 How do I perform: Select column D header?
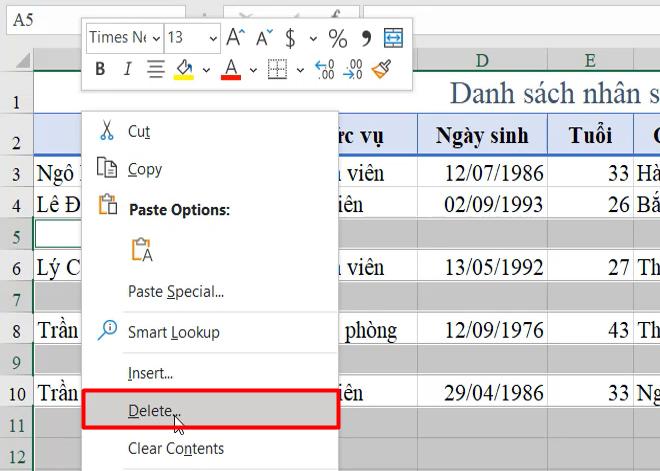[x=482, y=60]
